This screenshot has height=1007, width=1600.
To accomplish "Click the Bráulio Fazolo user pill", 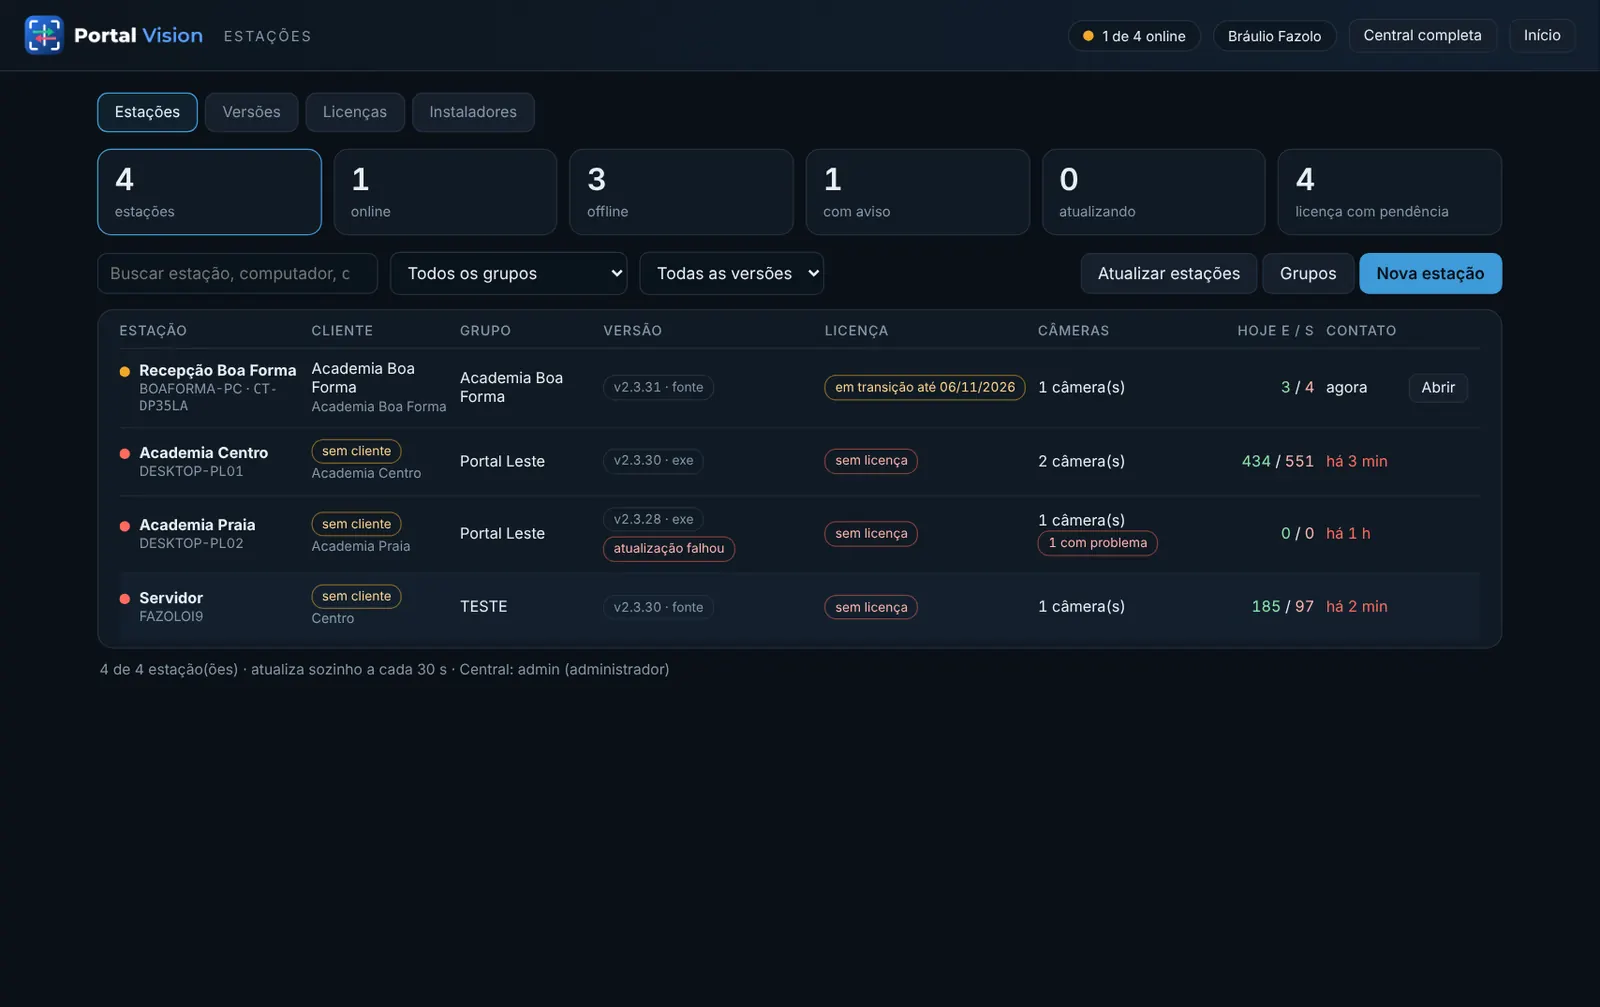I will 1274,36.
